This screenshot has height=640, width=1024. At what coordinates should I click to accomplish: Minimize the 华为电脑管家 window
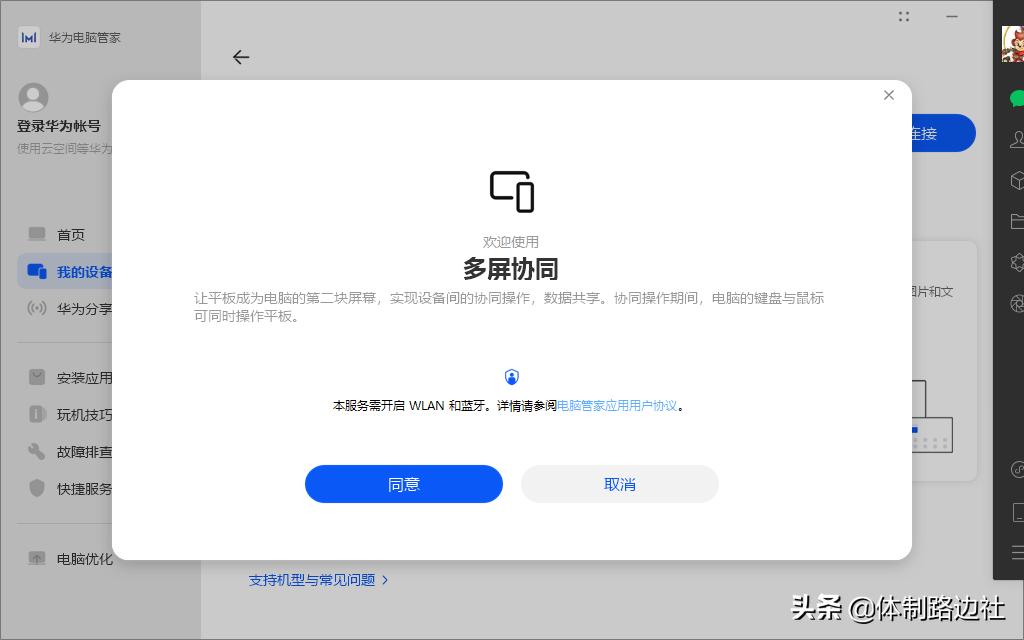tap(952, 16)
